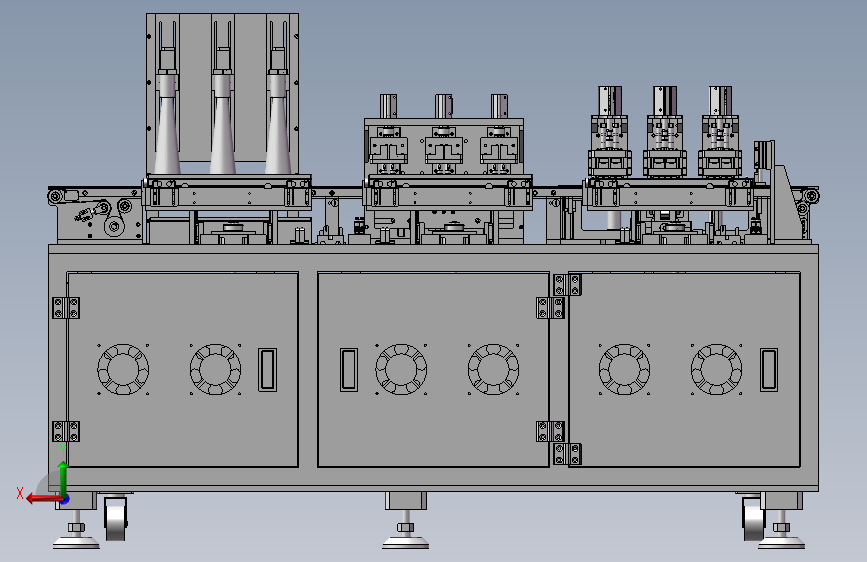The height and width of the screenshot is (562, 867).
Task: Select the middle cylinder atop the center press station
Action: 443,106
